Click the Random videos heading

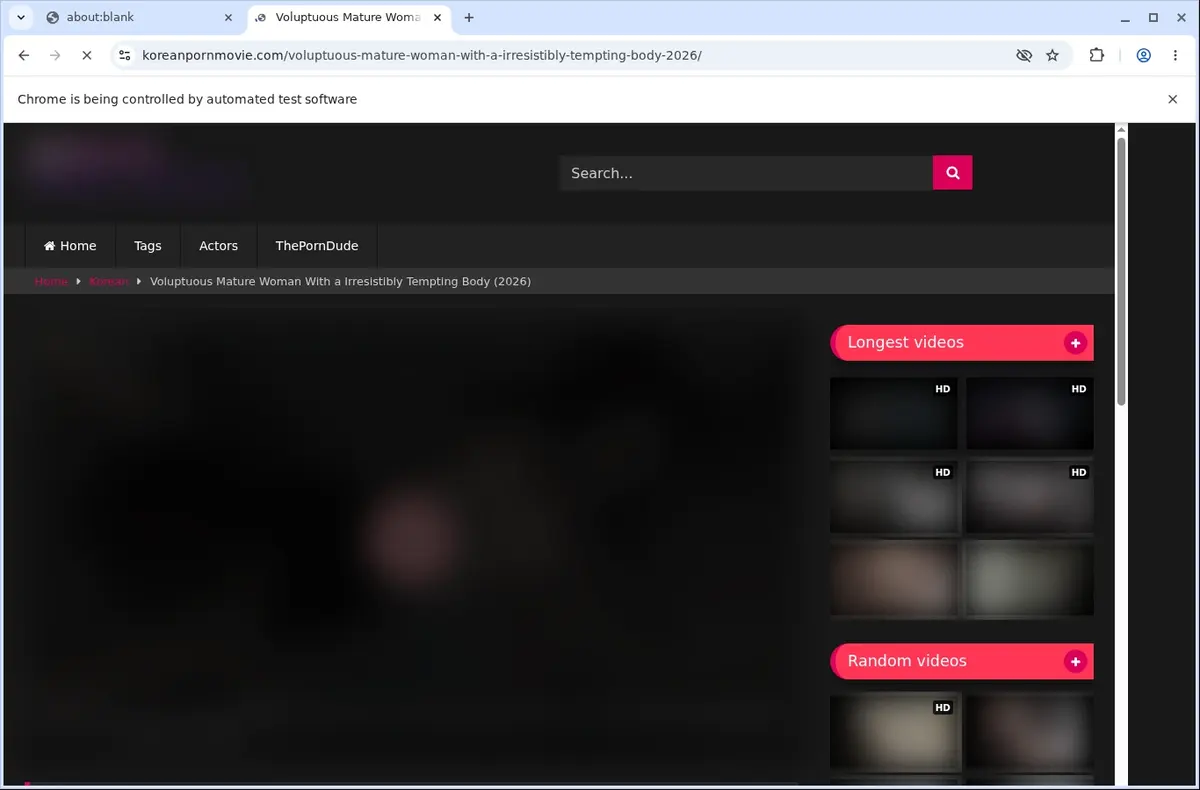907,661
